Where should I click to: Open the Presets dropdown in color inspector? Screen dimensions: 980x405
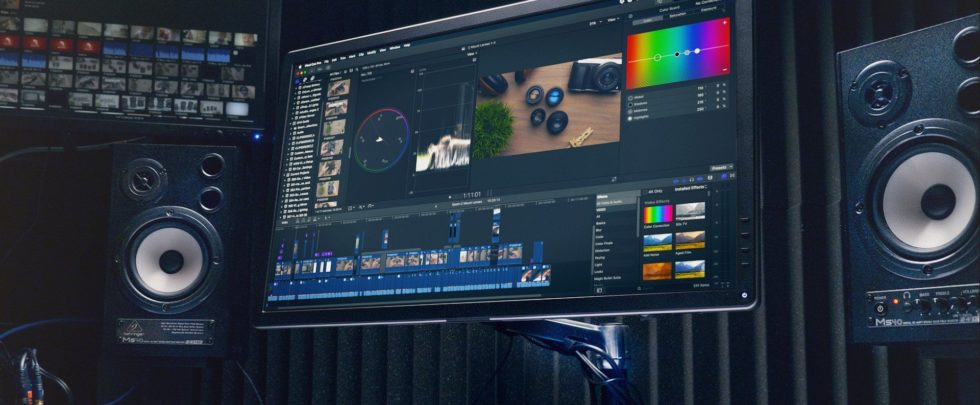pyautogui.click(x=720, y=167)
